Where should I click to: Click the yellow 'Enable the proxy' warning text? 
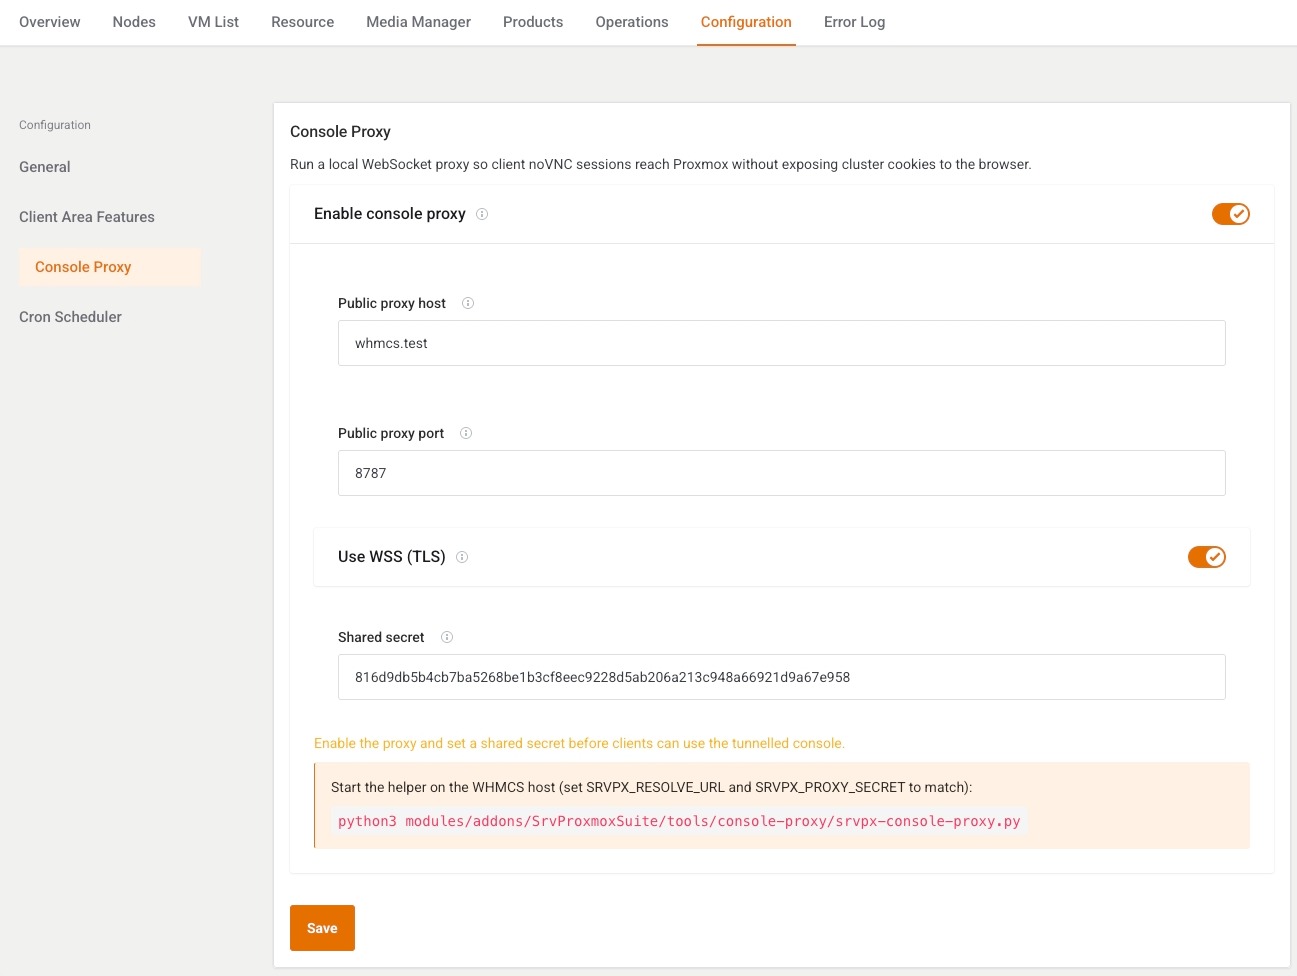(x=579, y=743)
